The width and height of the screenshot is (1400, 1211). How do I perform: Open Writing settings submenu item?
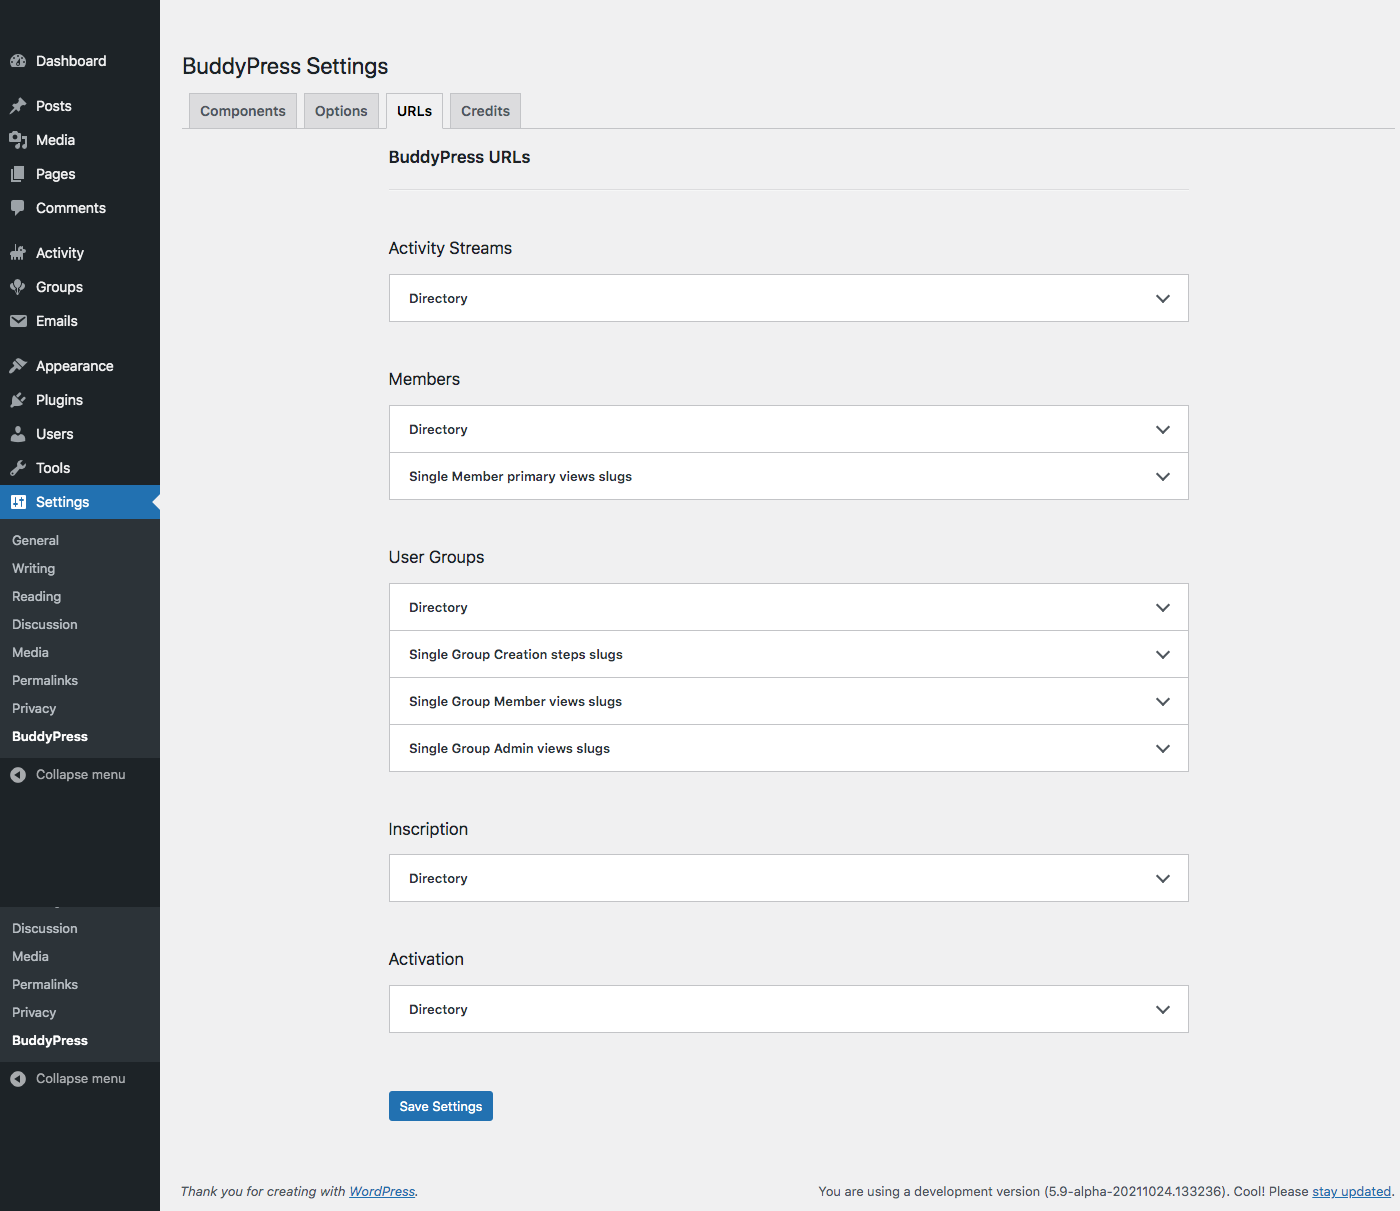[34, 568]
